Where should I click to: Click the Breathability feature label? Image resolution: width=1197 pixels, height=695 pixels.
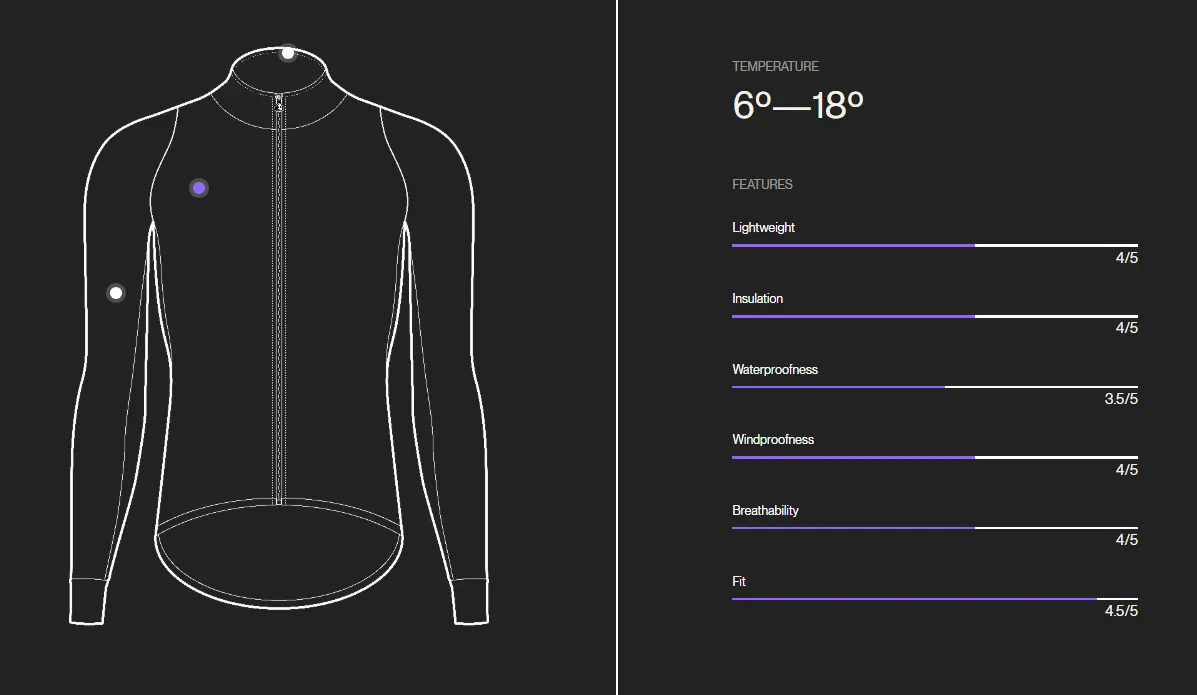(x=765, y=510)
